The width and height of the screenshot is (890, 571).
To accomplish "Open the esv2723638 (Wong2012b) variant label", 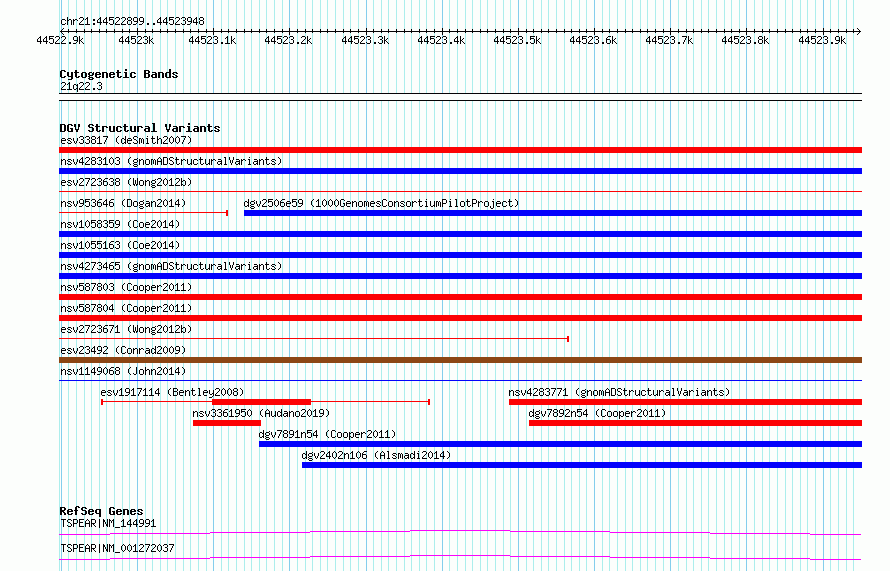I will click(x=126, y=182).
